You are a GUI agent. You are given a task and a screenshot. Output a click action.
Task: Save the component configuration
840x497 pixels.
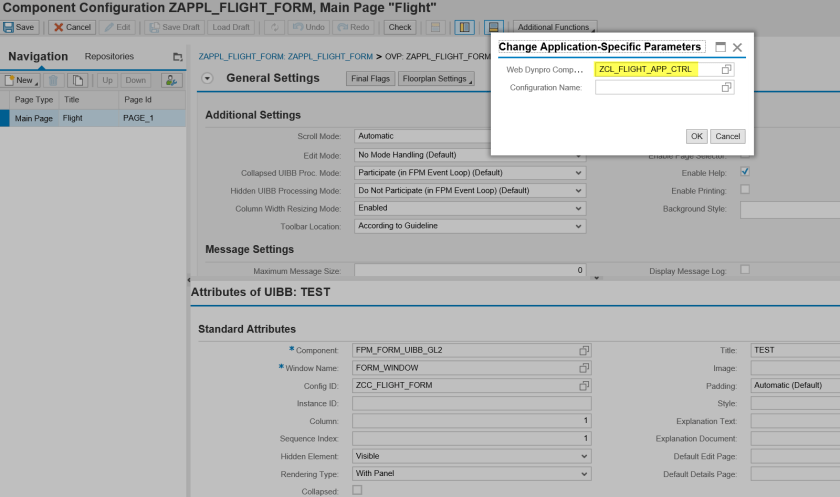coord(19,27)
